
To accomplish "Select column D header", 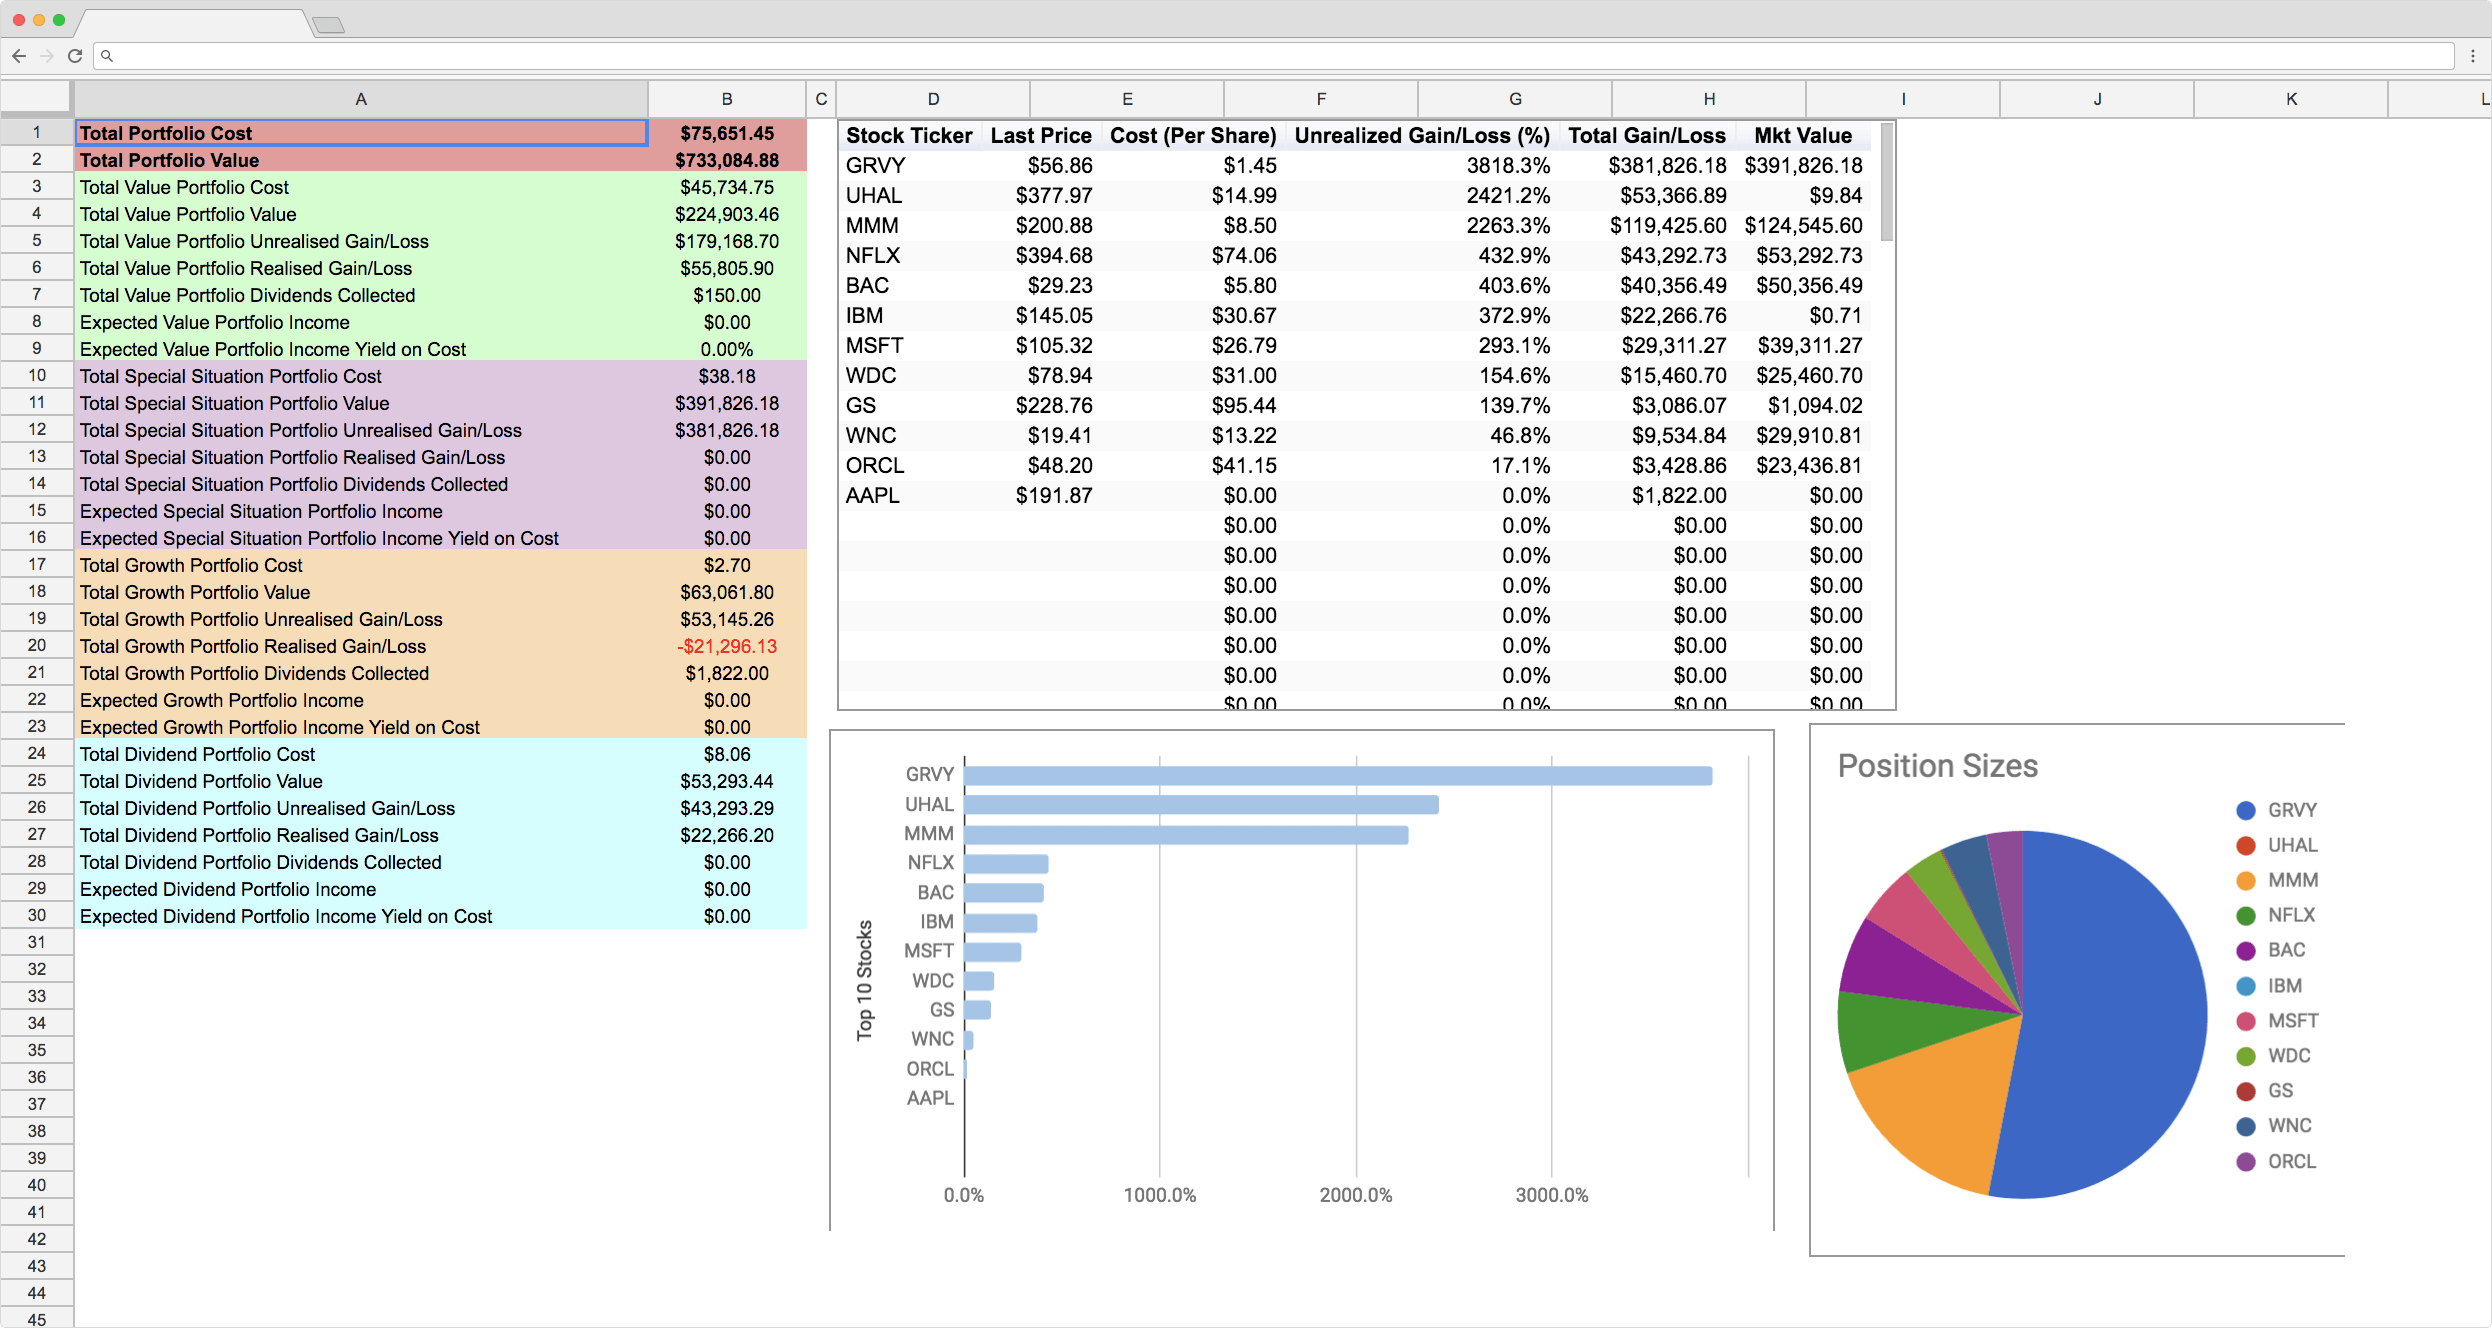I will click(932, 99).
